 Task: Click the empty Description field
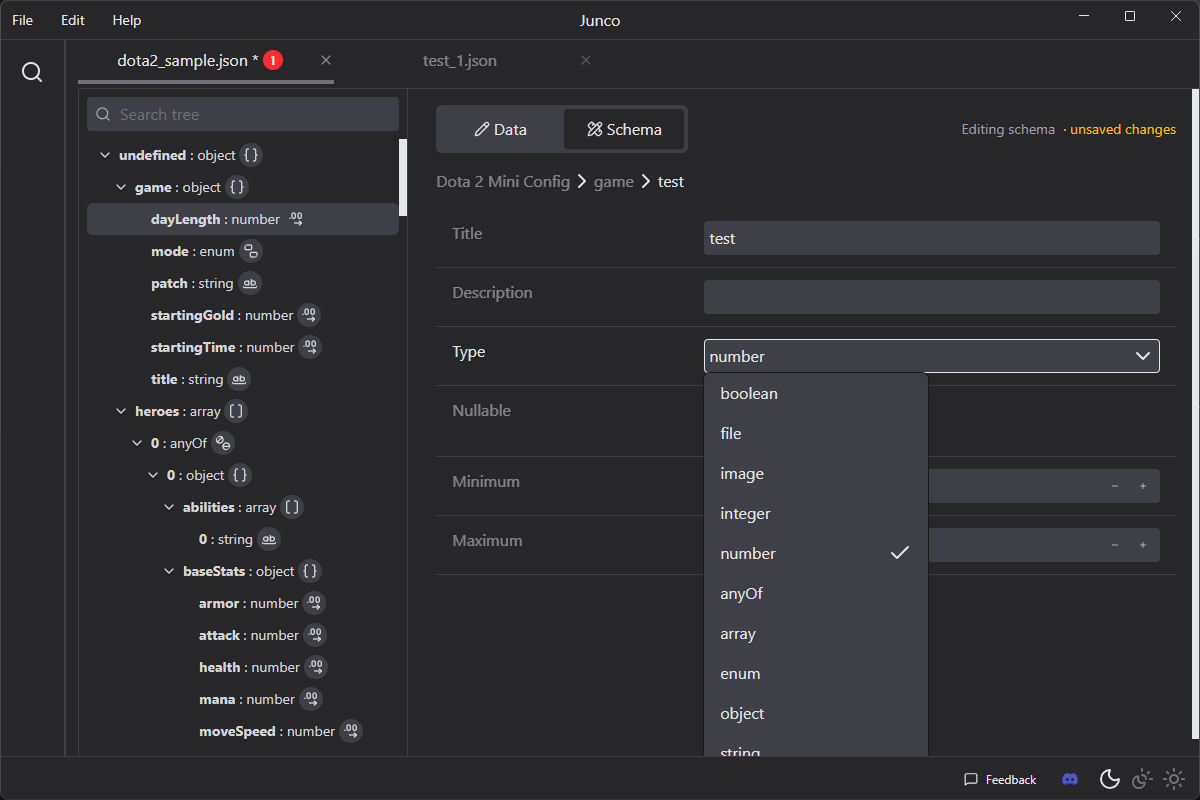click(932, 297)
